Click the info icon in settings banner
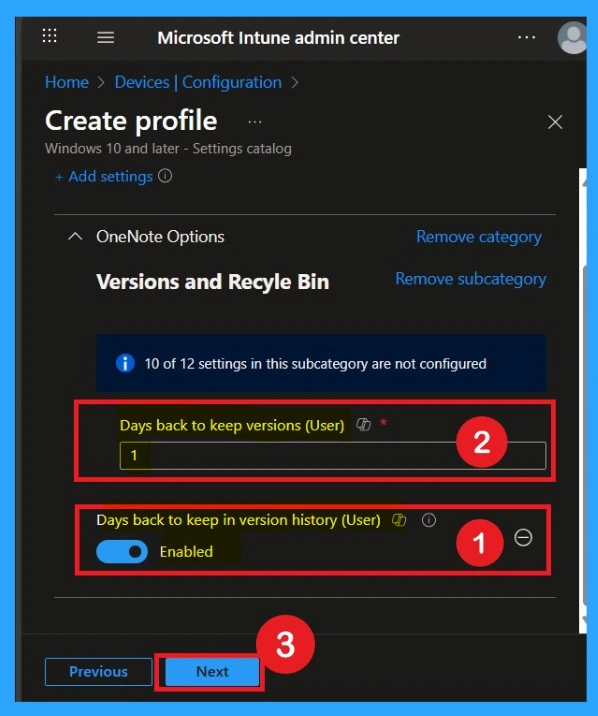This screenshot has height=716, width=598. coord(125,363)
